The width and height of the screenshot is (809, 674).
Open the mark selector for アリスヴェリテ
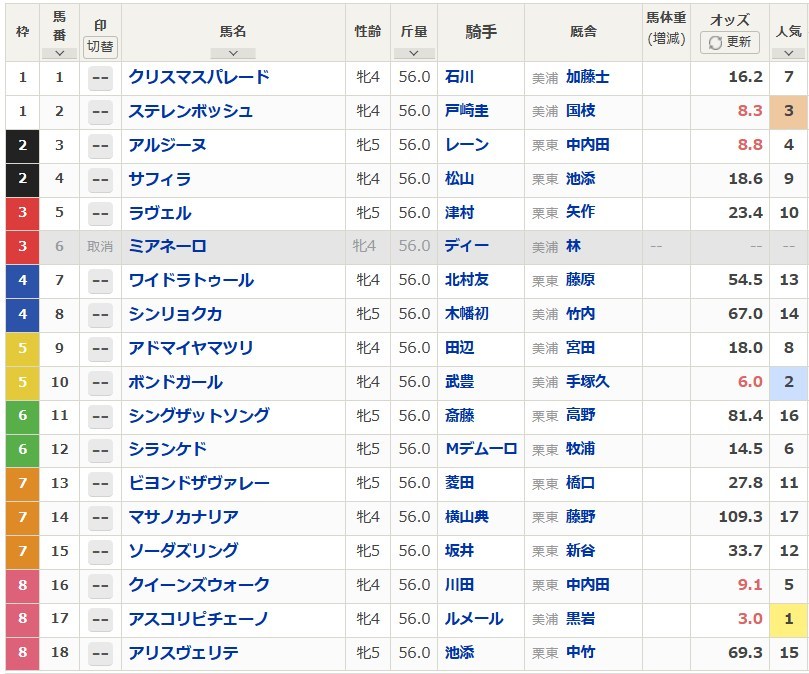click(x=100, y=653)
